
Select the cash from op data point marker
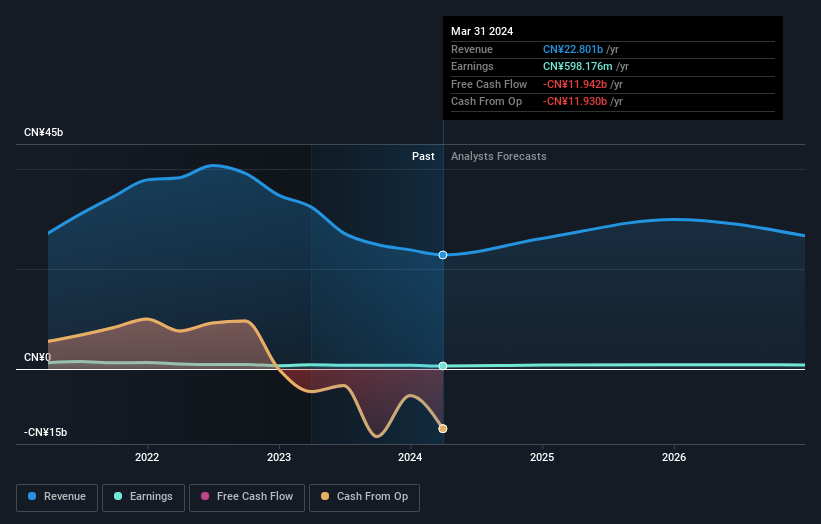click(443, 429)
